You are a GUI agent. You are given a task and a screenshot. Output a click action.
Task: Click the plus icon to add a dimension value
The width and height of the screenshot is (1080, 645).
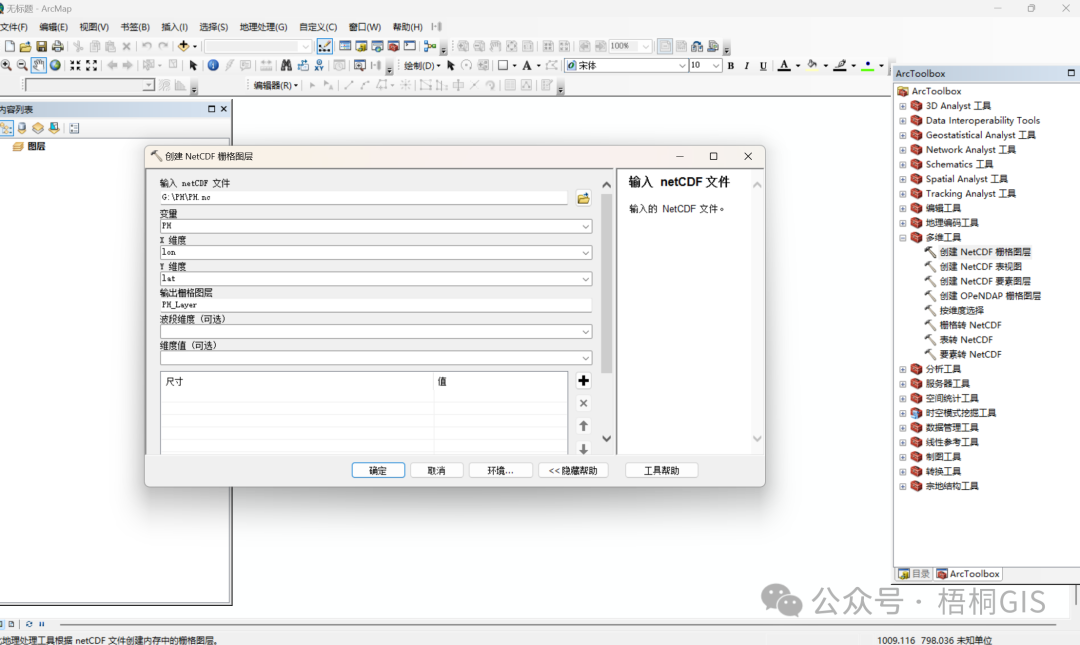pos(583,380)
